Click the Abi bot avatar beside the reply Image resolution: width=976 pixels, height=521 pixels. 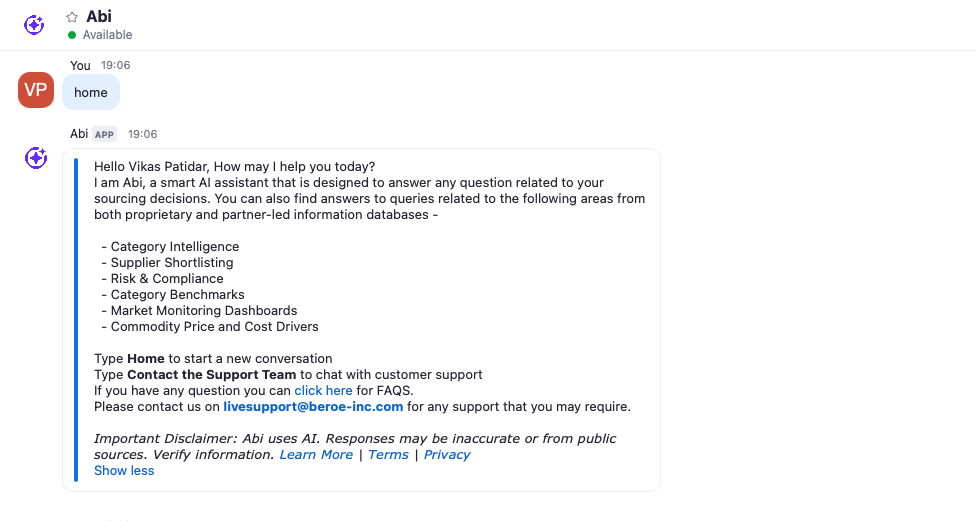(36, 157)
